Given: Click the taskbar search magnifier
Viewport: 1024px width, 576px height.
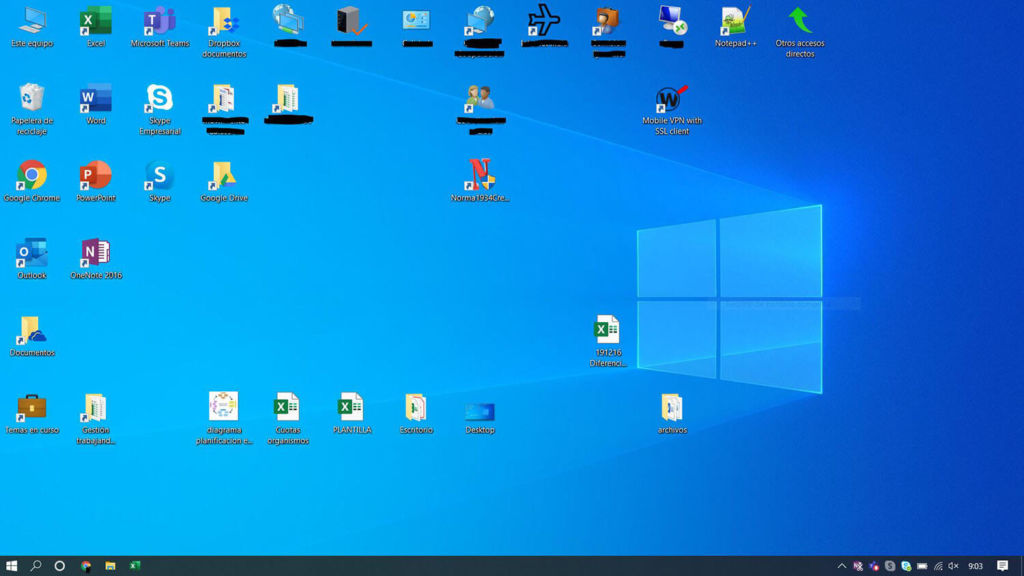Looking at the screenshot, I should click(x=36, y=566).
